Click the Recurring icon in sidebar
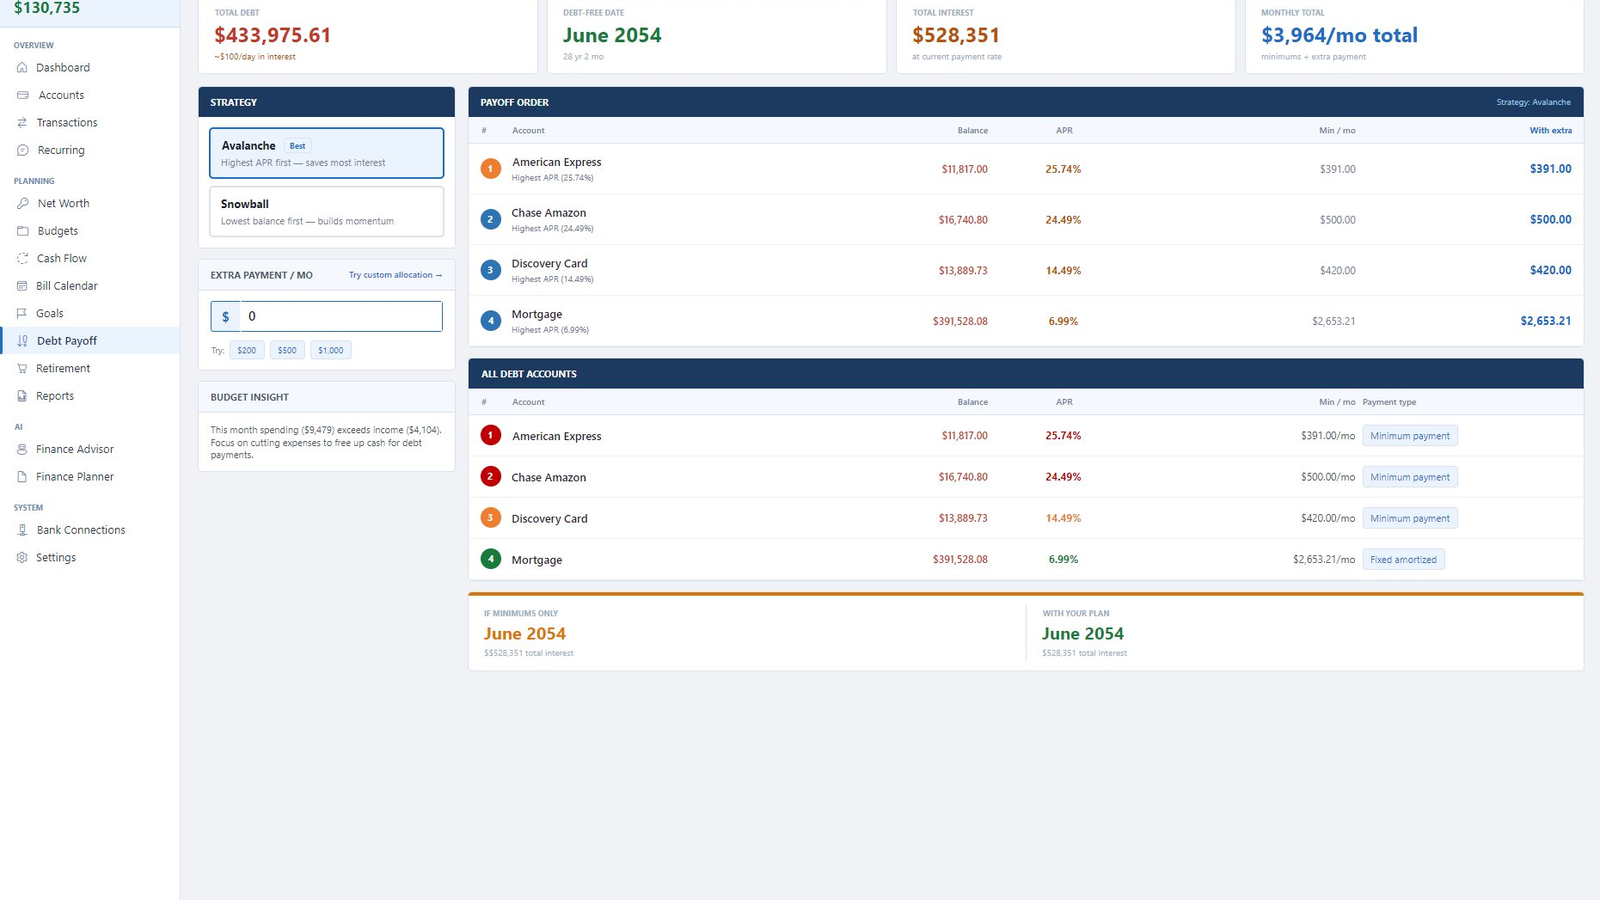 (22, 150)
